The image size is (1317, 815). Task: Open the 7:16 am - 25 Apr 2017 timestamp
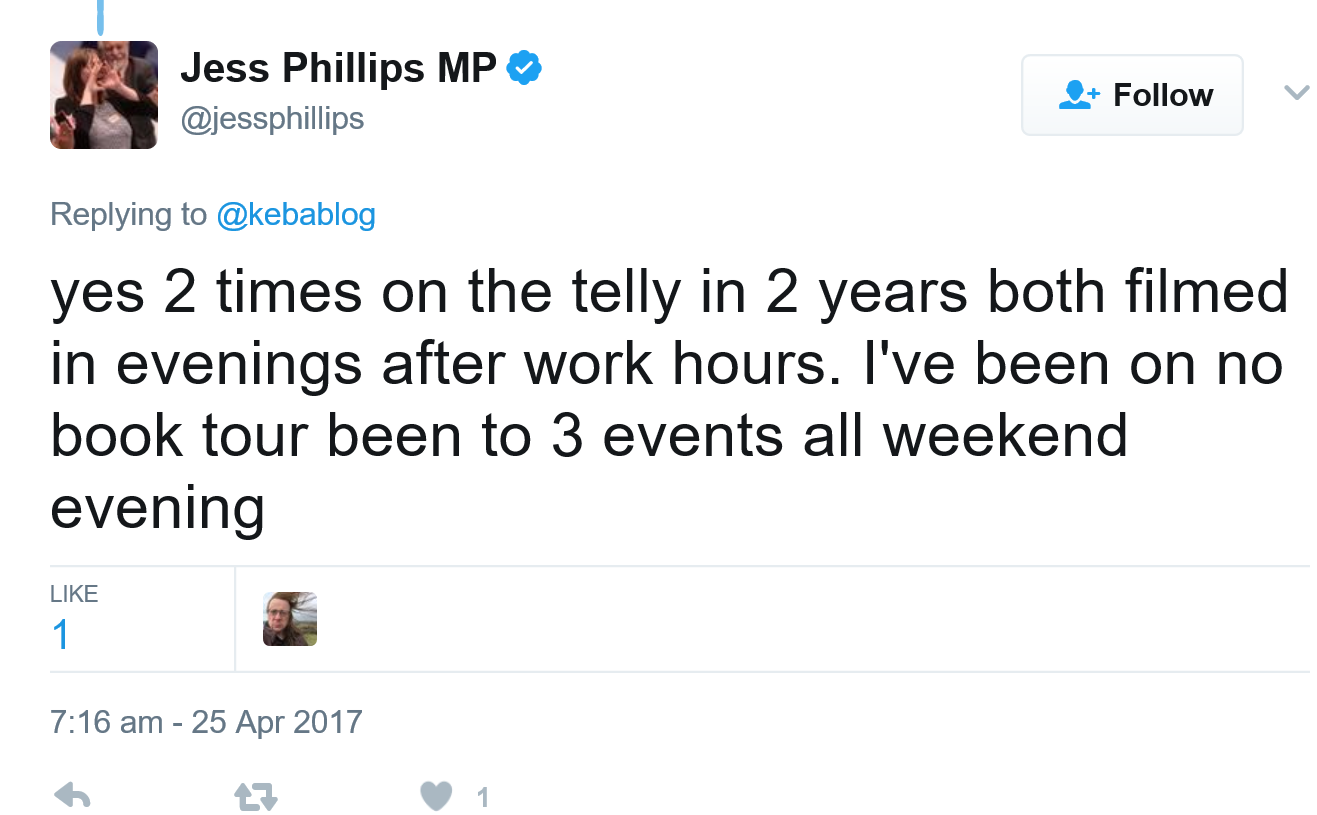[x=206, y=721]
